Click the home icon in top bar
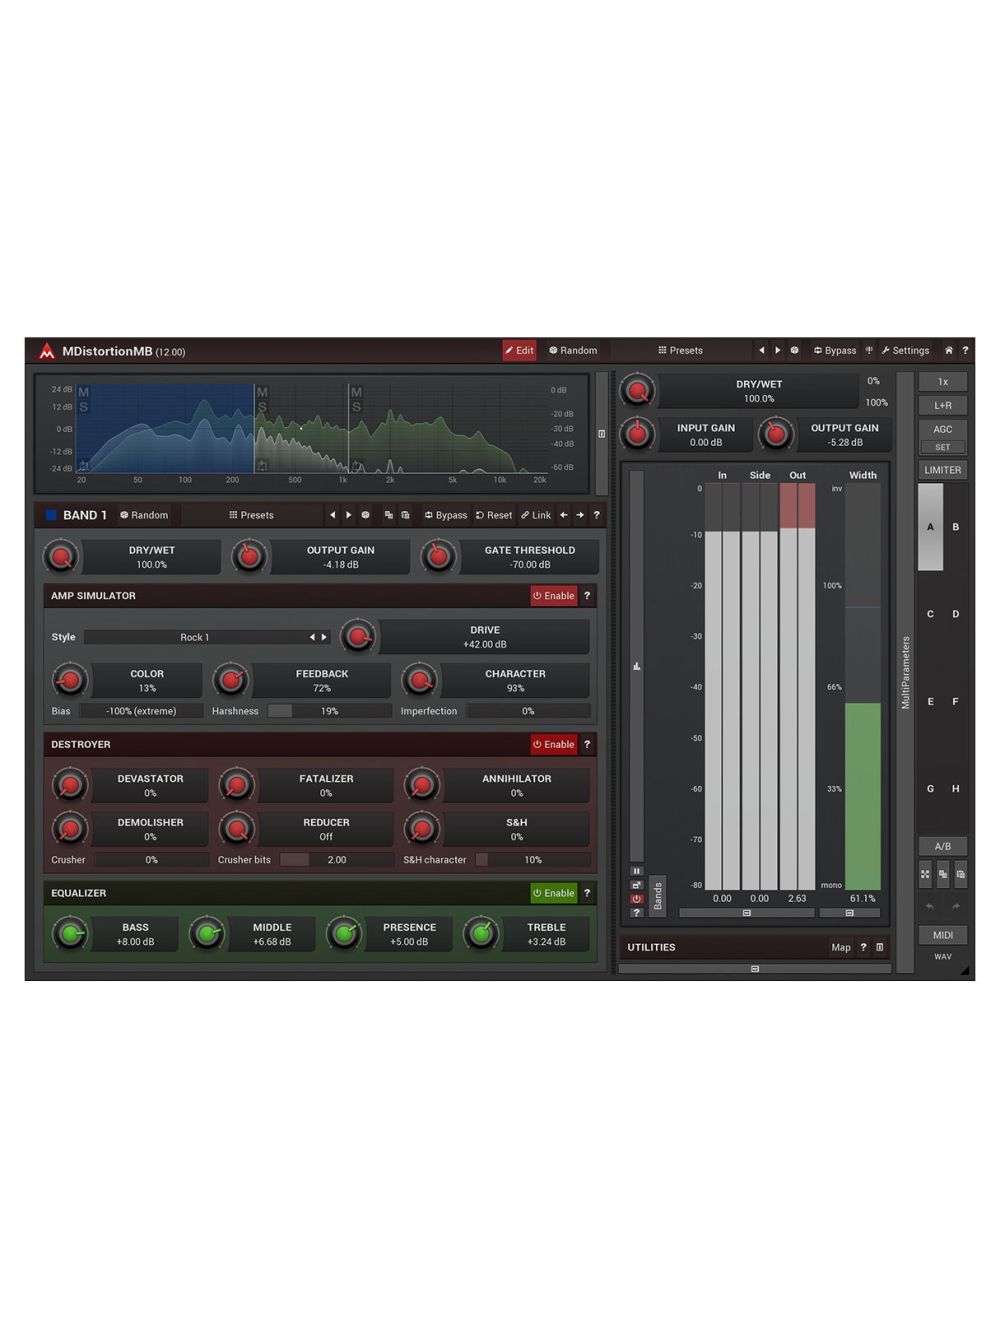 948,351
